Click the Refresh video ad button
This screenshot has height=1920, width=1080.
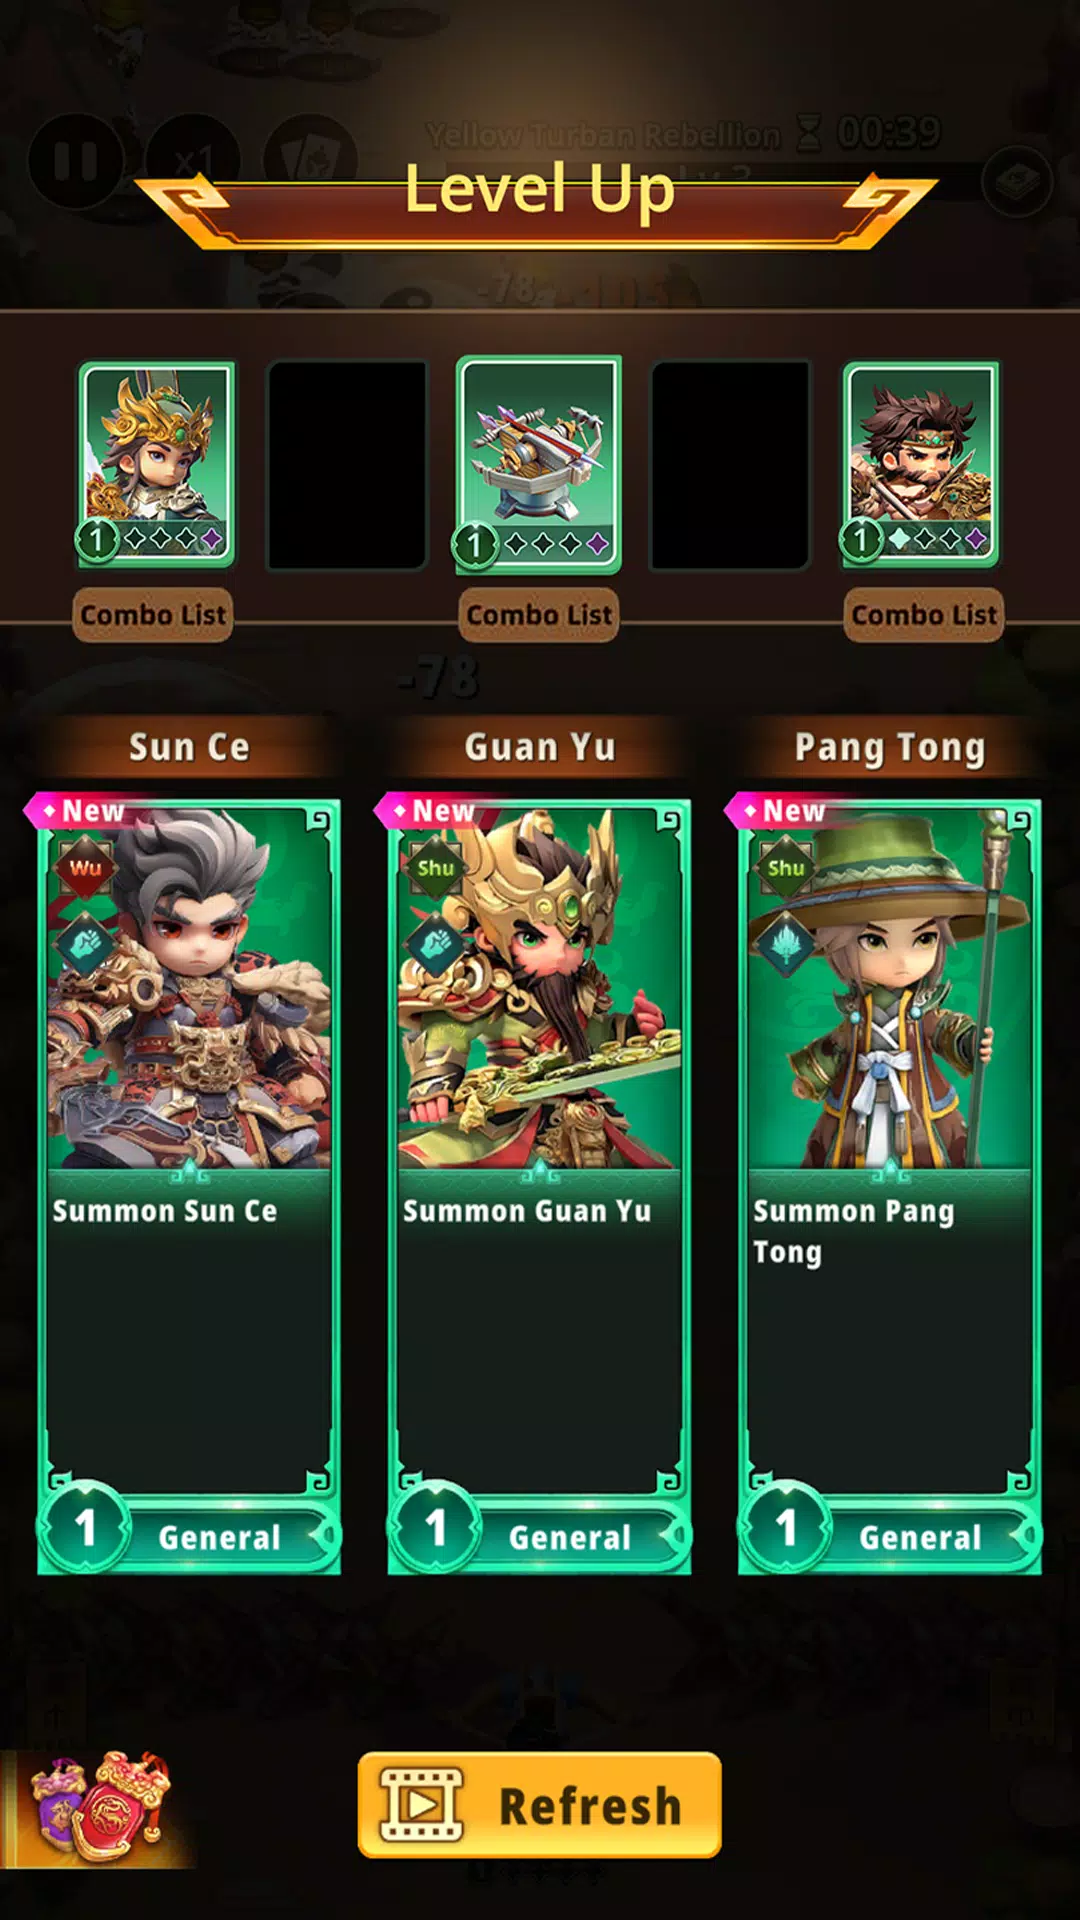tap(539, 1805)
